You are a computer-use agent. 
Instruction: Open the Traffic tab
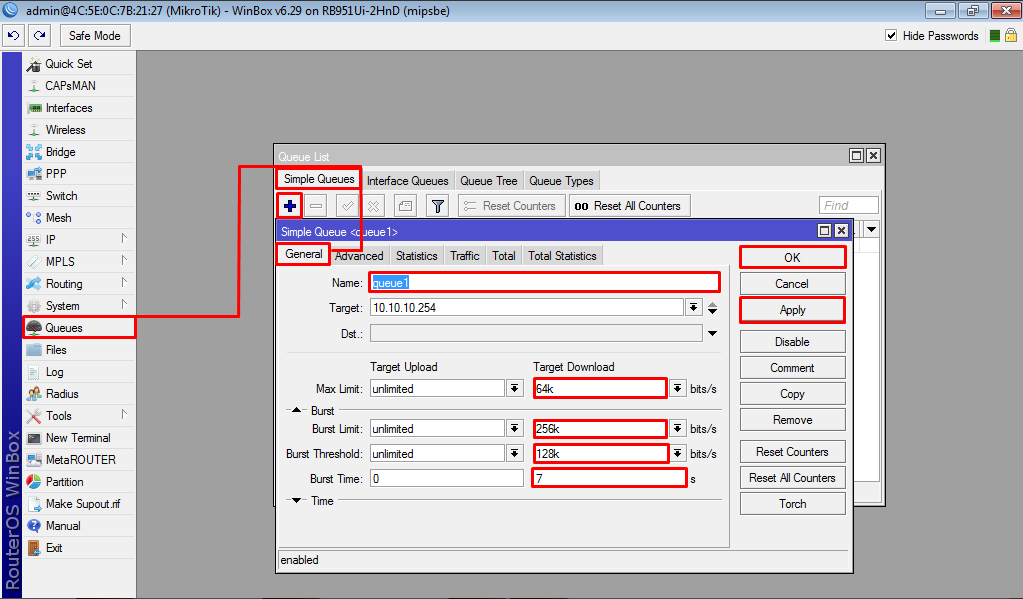[x=465, y=256]
